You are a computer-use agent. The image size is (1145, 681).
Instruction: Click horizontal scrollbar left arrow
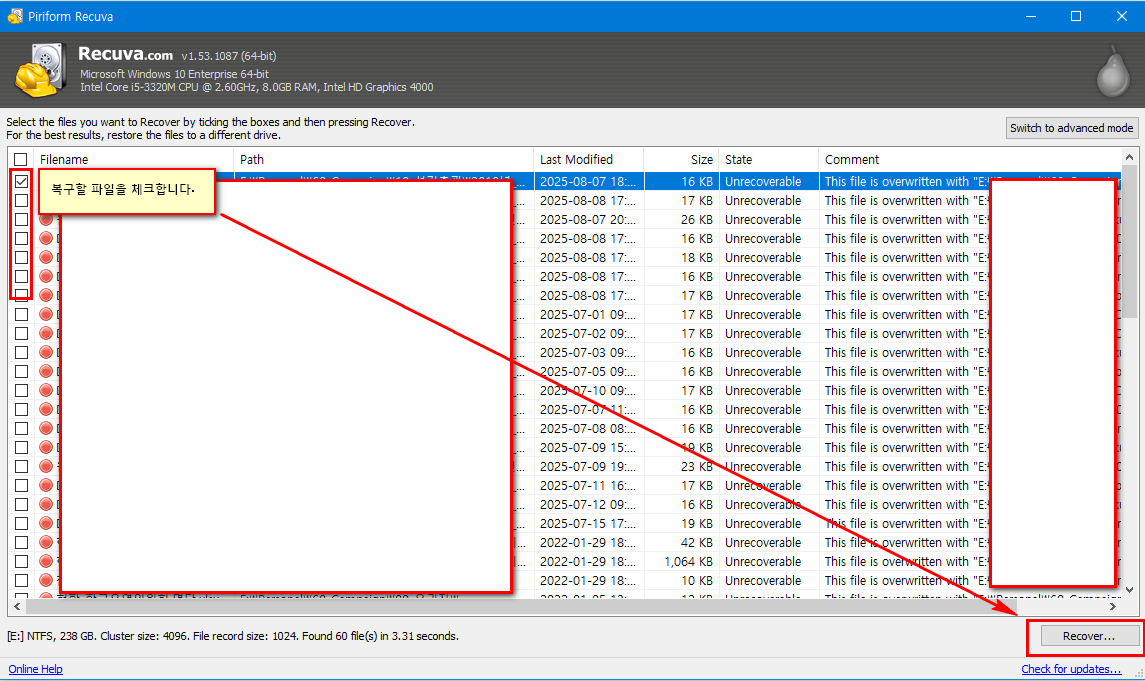tap(17, 607)
